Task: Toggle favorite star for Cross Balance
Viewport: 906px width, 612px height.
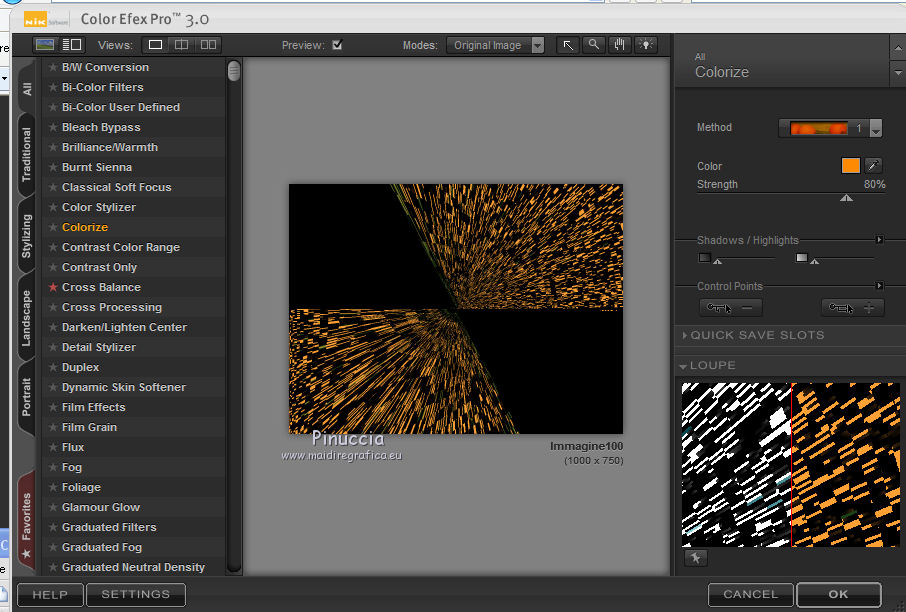Action: (x=53, y=287)
